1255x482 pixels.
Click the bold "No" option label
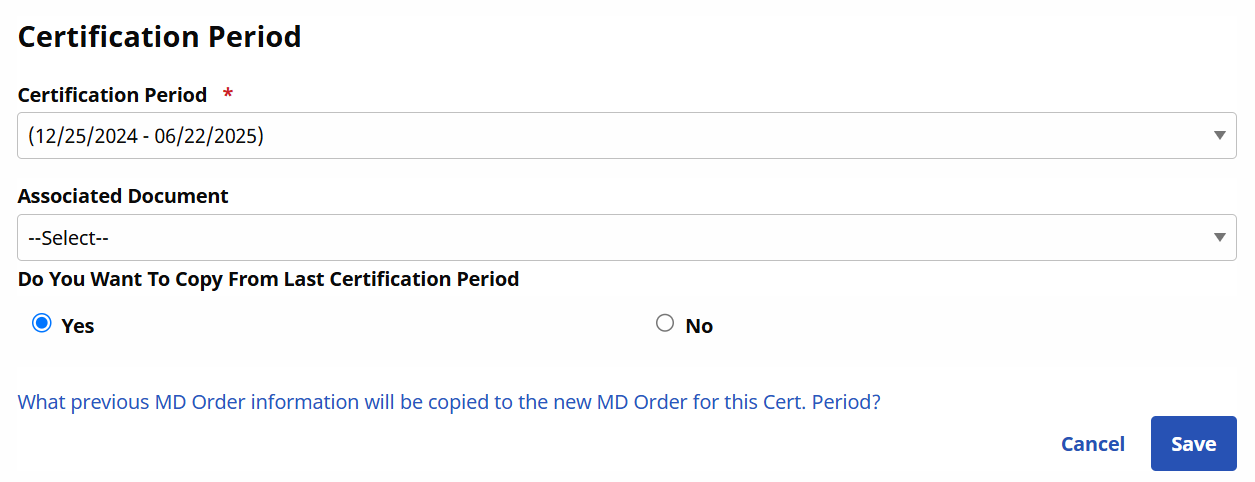(x=699, y=326)
